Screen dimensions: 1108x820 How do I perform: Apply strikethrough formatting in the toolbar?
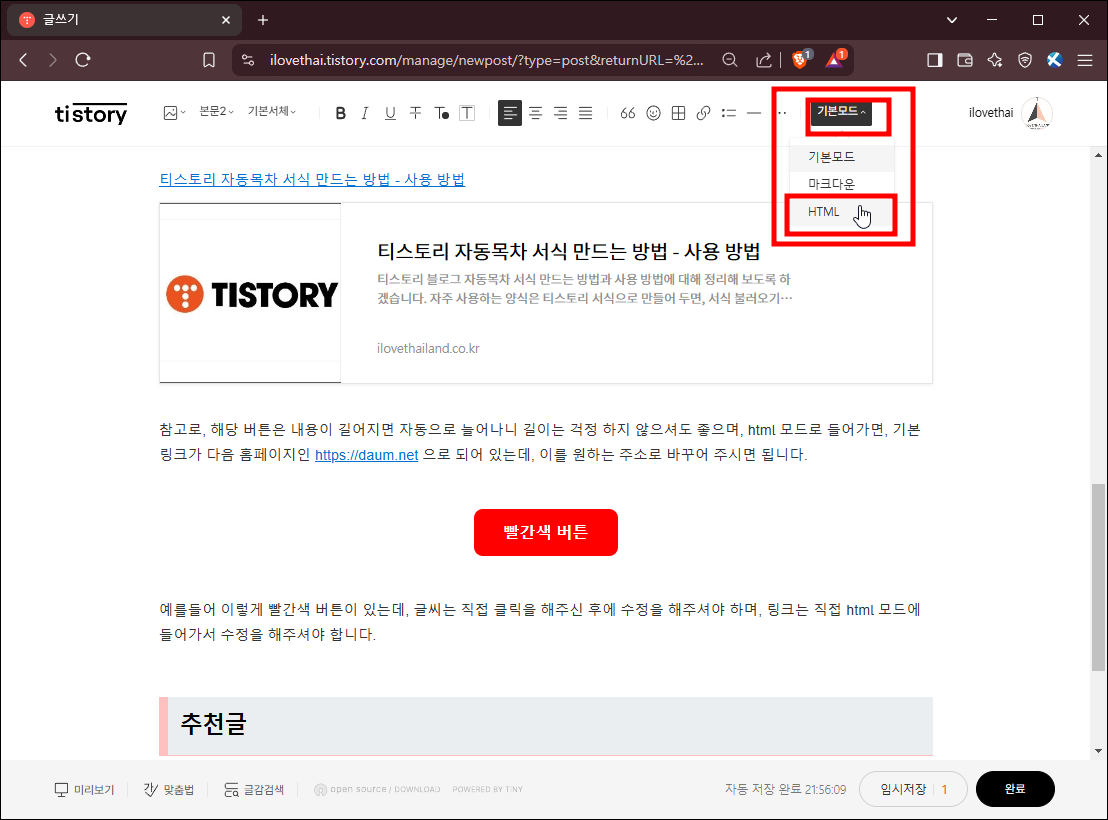tap(415, 113)
